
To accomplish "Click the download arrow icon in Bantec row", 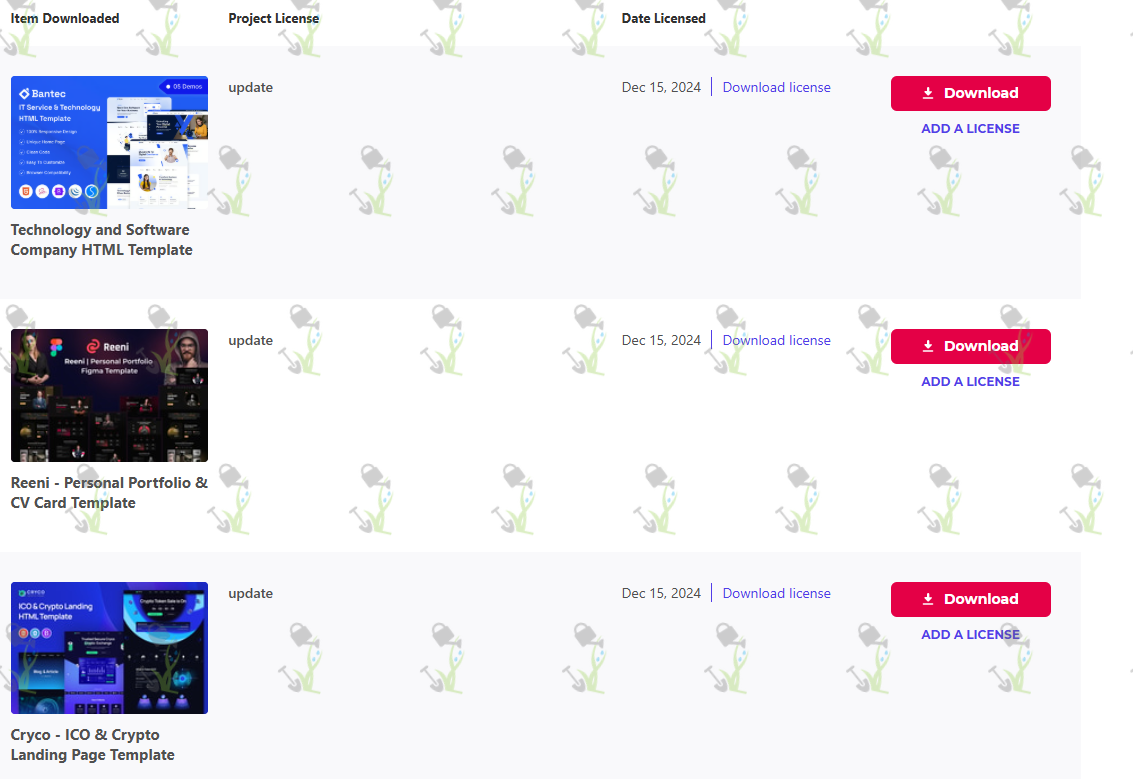I will [928, 93].
